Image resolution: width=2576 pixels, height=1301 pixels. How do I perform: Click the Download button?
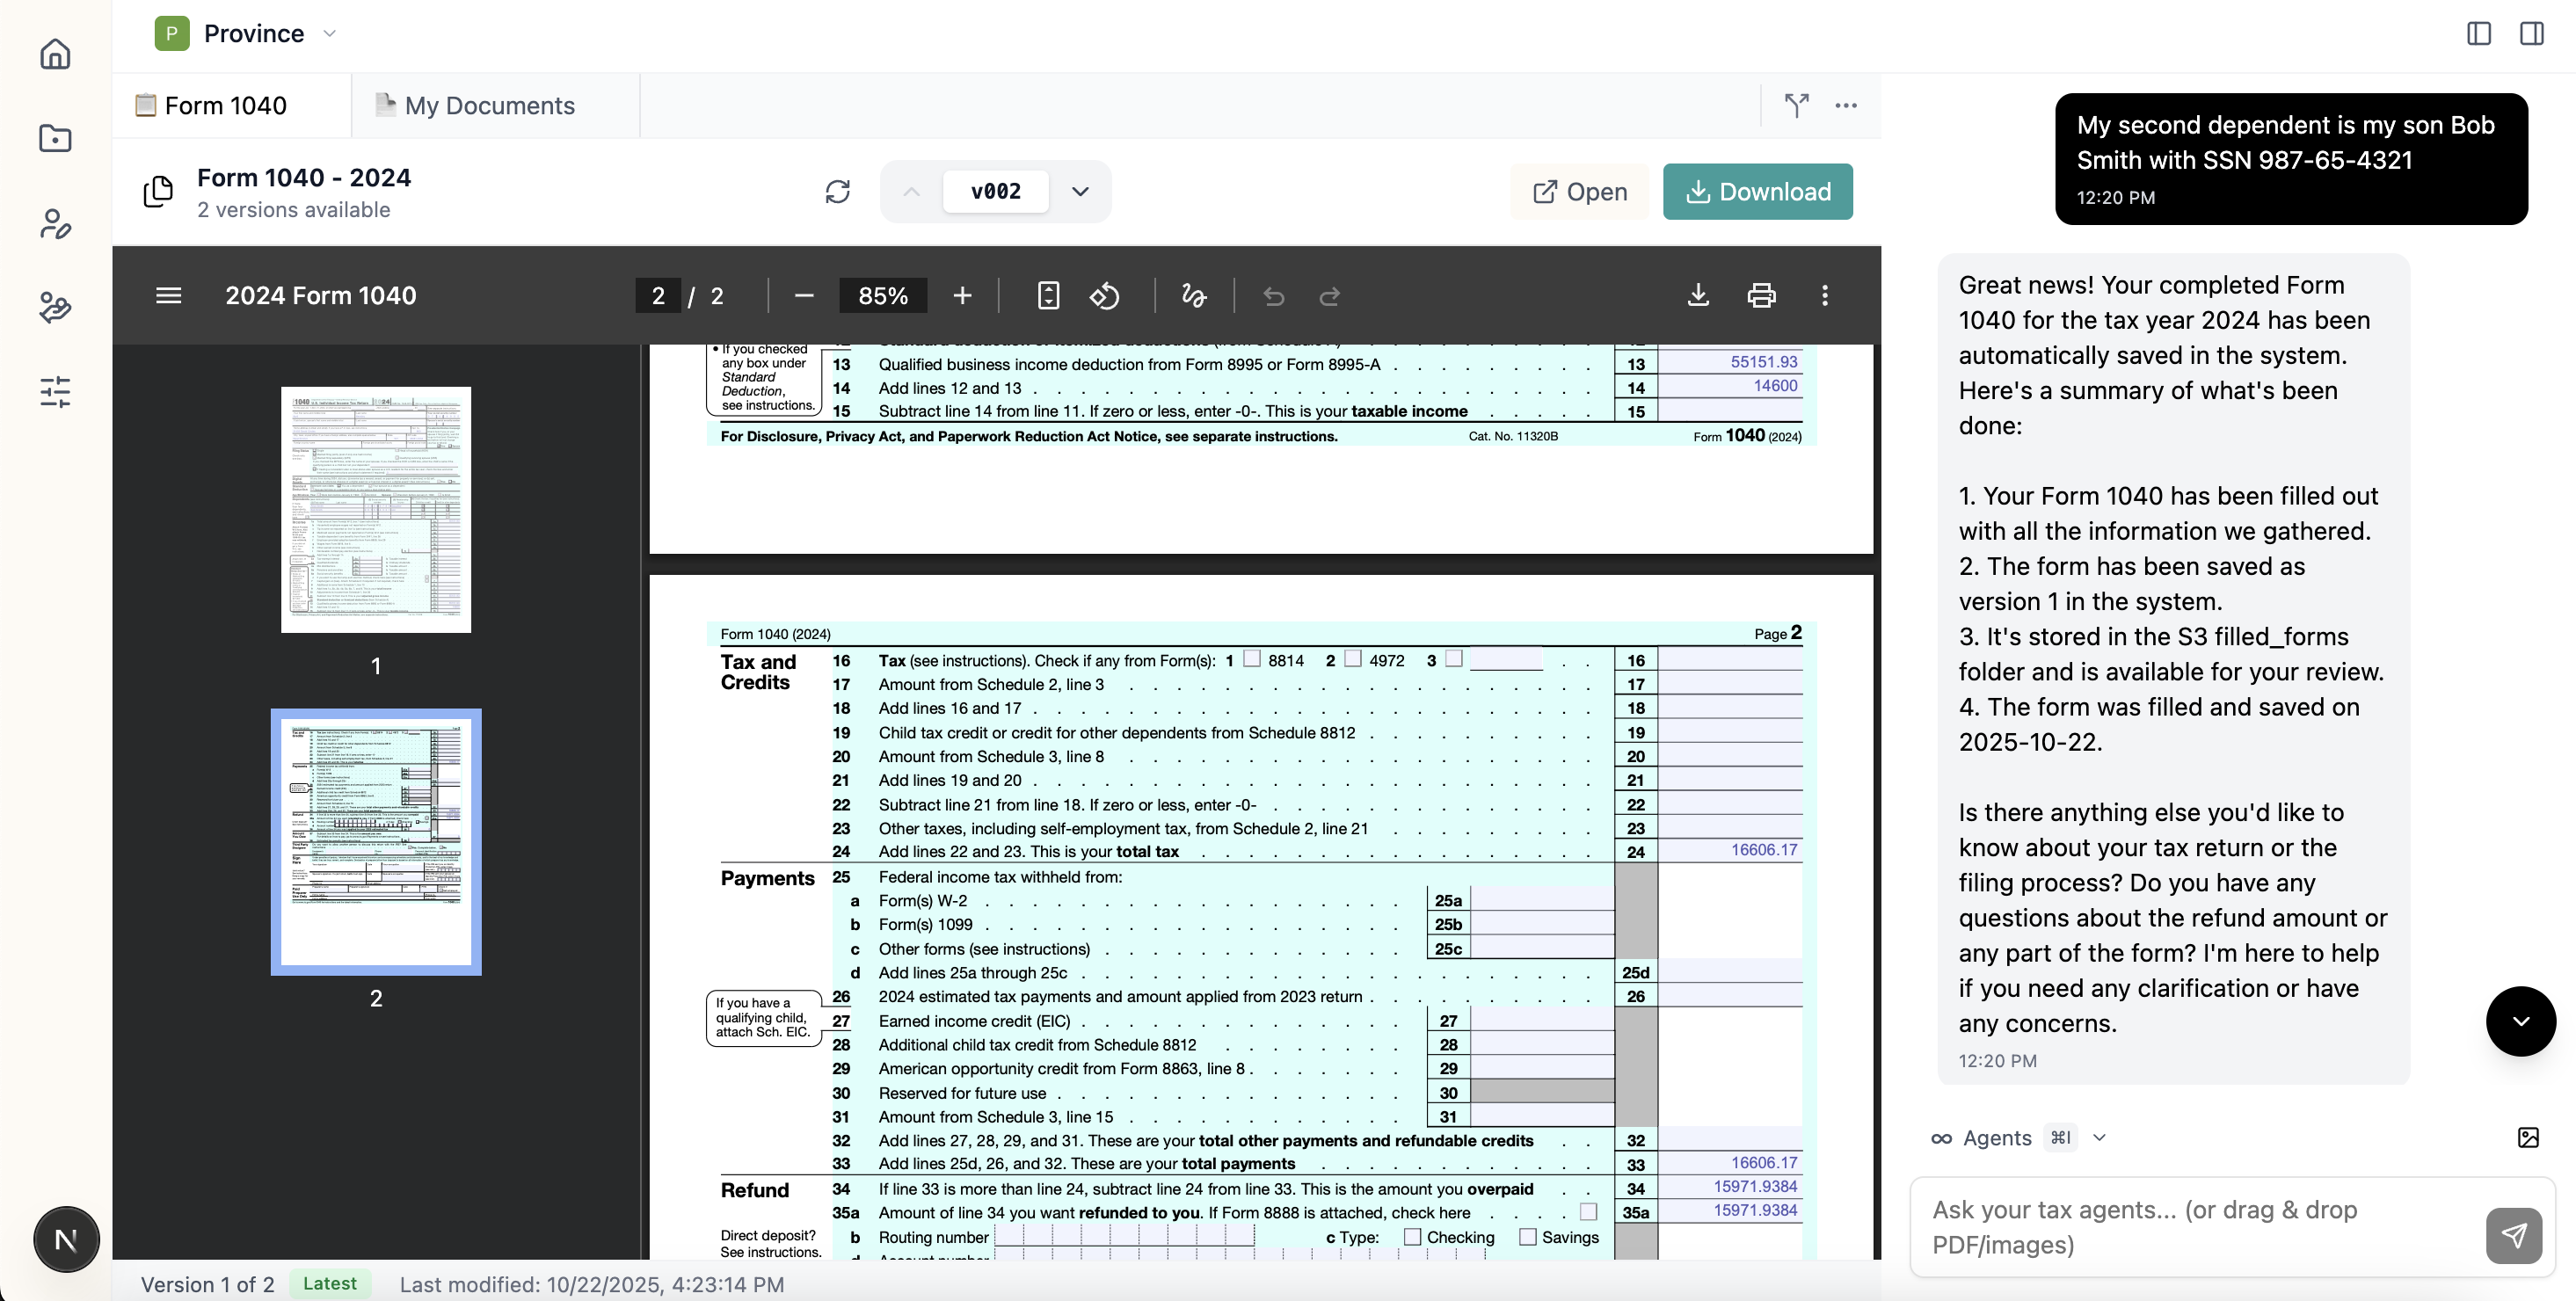click(1757, 191)
